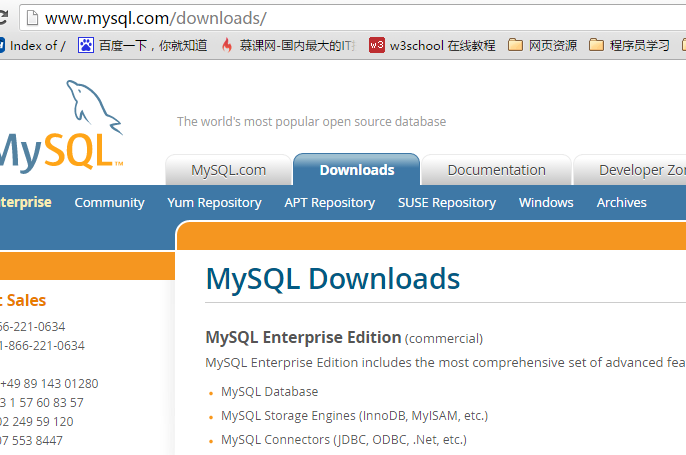The width and height of the screenshot is (686, 455).
Task: Click the browser reload icon
Action: coord(4,18)
